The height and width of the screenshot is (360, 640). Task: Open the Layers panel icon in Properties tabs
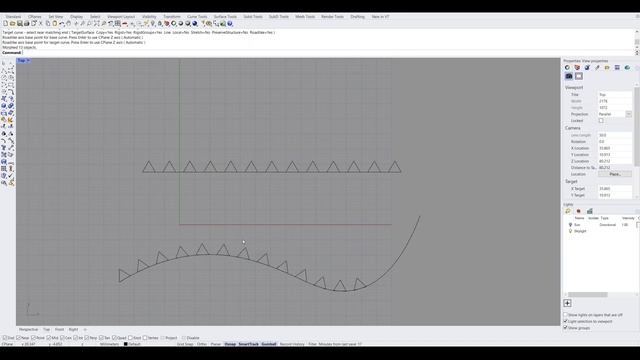pyautogui.click(x=577, y=67)
